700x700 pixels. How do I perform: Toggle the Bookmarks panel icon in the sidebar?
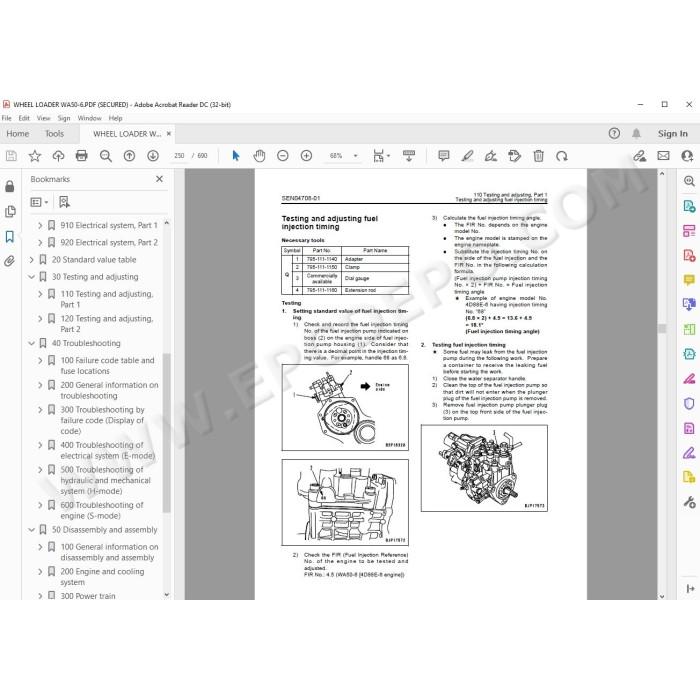click(x=9, y=236)
